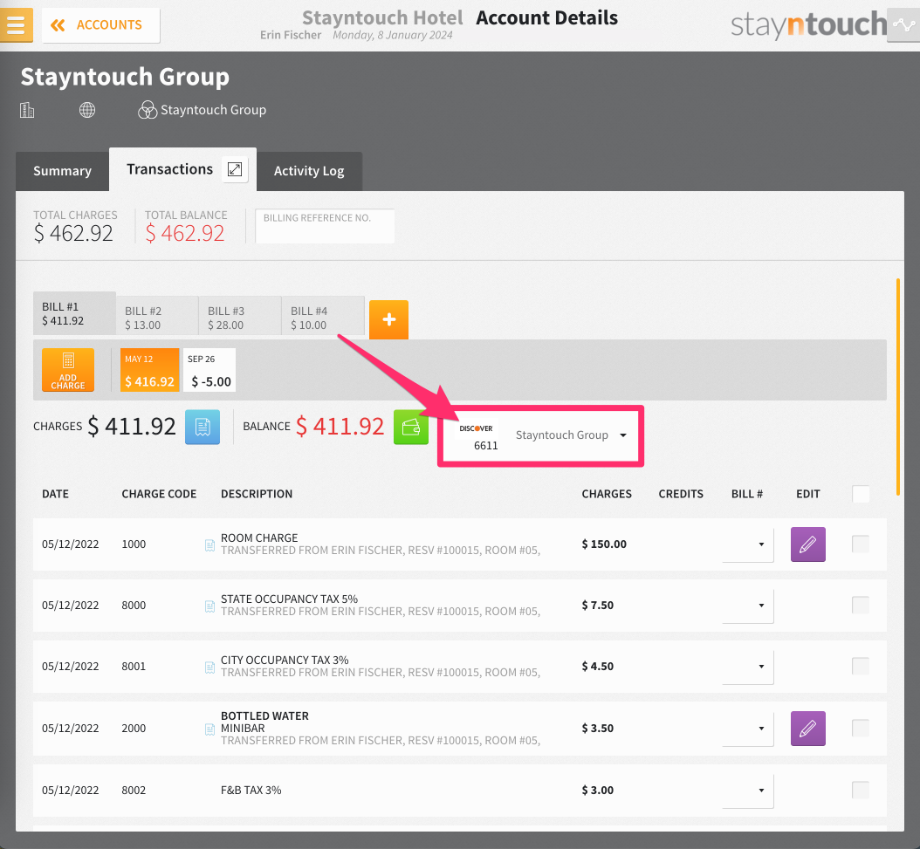
Task: Edit the Room Charge transaction
Action: click(808, 544)
